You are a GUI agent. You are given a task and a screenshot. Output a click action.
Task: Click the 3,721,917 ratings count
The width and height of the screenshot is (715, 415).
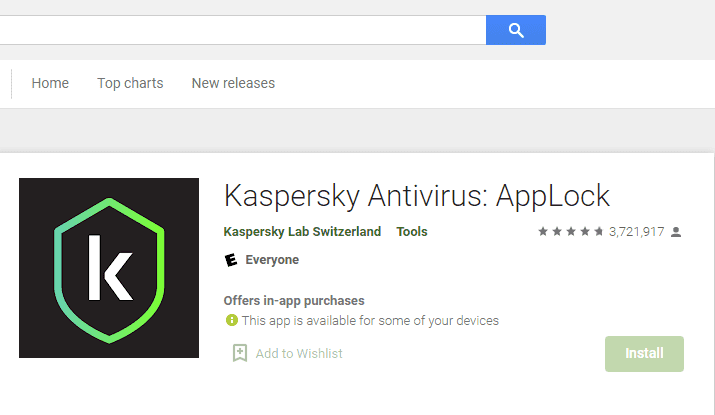point(637,232)
